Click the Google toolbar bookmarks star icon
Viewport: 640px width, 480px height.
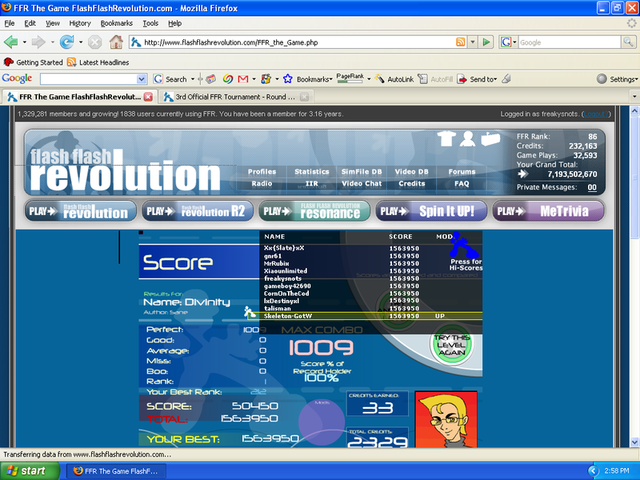(288, 79)
